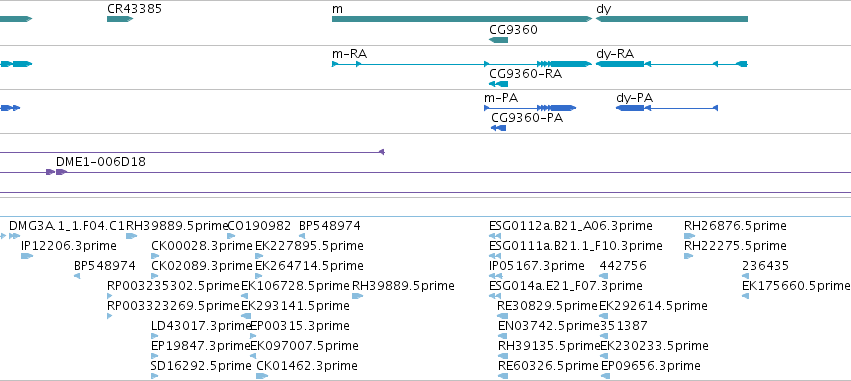Click the second RH39889.5prime EST arrow

pos(358,296)
